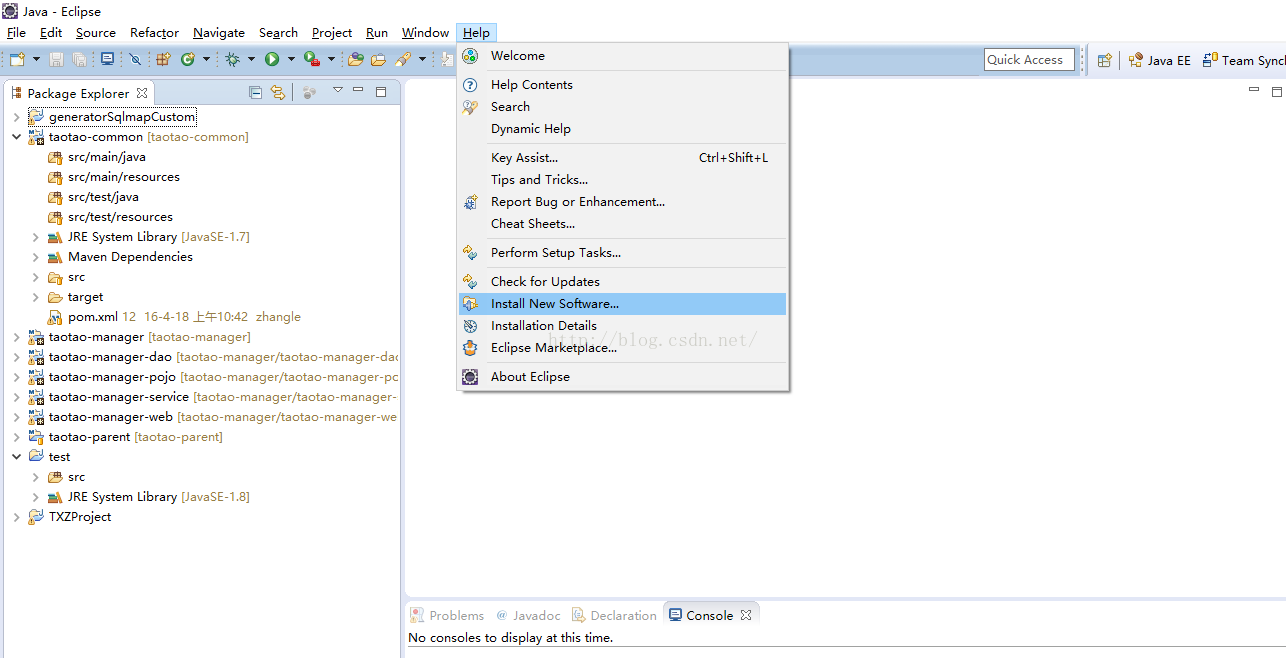Open the Window menu
The image size is (1286, 658).
click(x=425, y=33)
